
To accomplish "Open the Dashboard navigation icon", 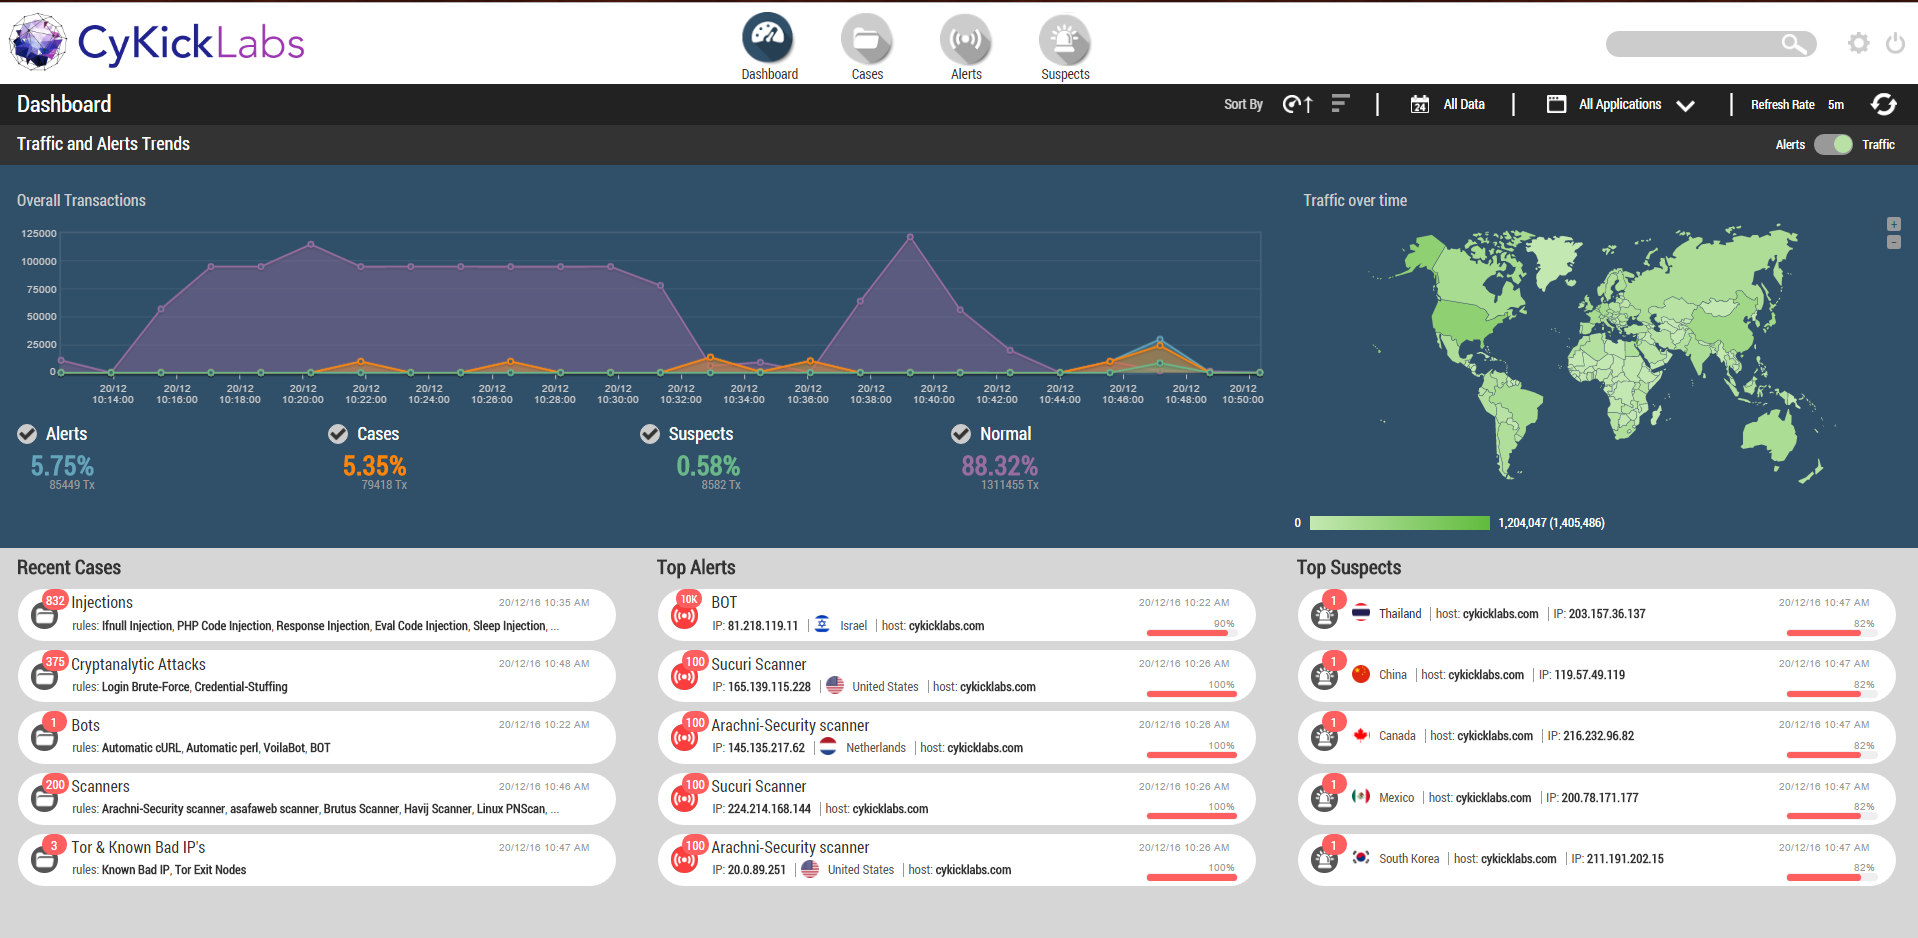I will [x=768, y=38].
